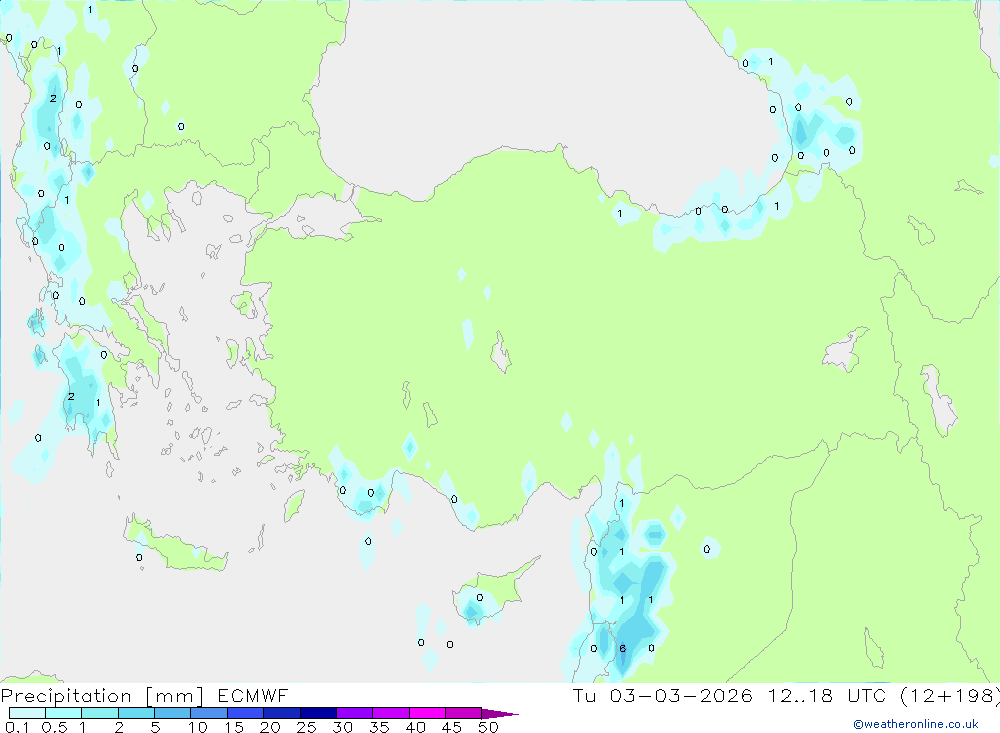The image size is (1000, 733).
Task: Click the '35' legend scale label
Action: [379, 727]
